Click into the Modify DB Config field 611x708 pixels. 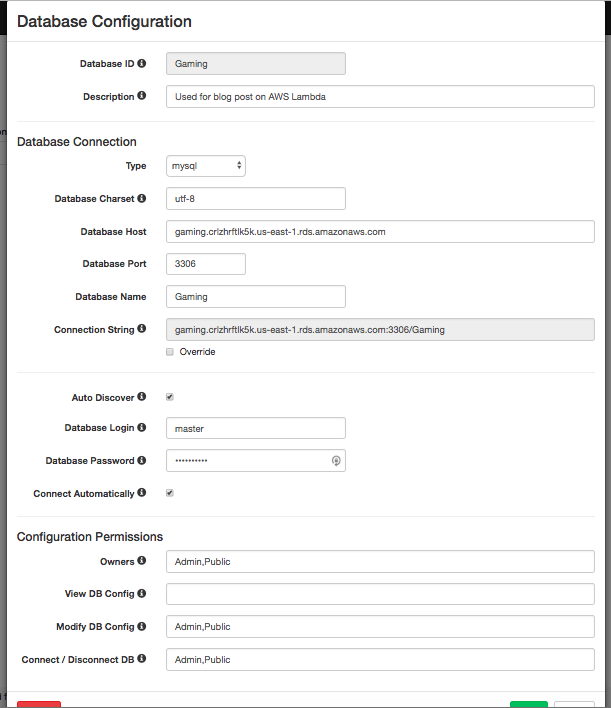380,627
